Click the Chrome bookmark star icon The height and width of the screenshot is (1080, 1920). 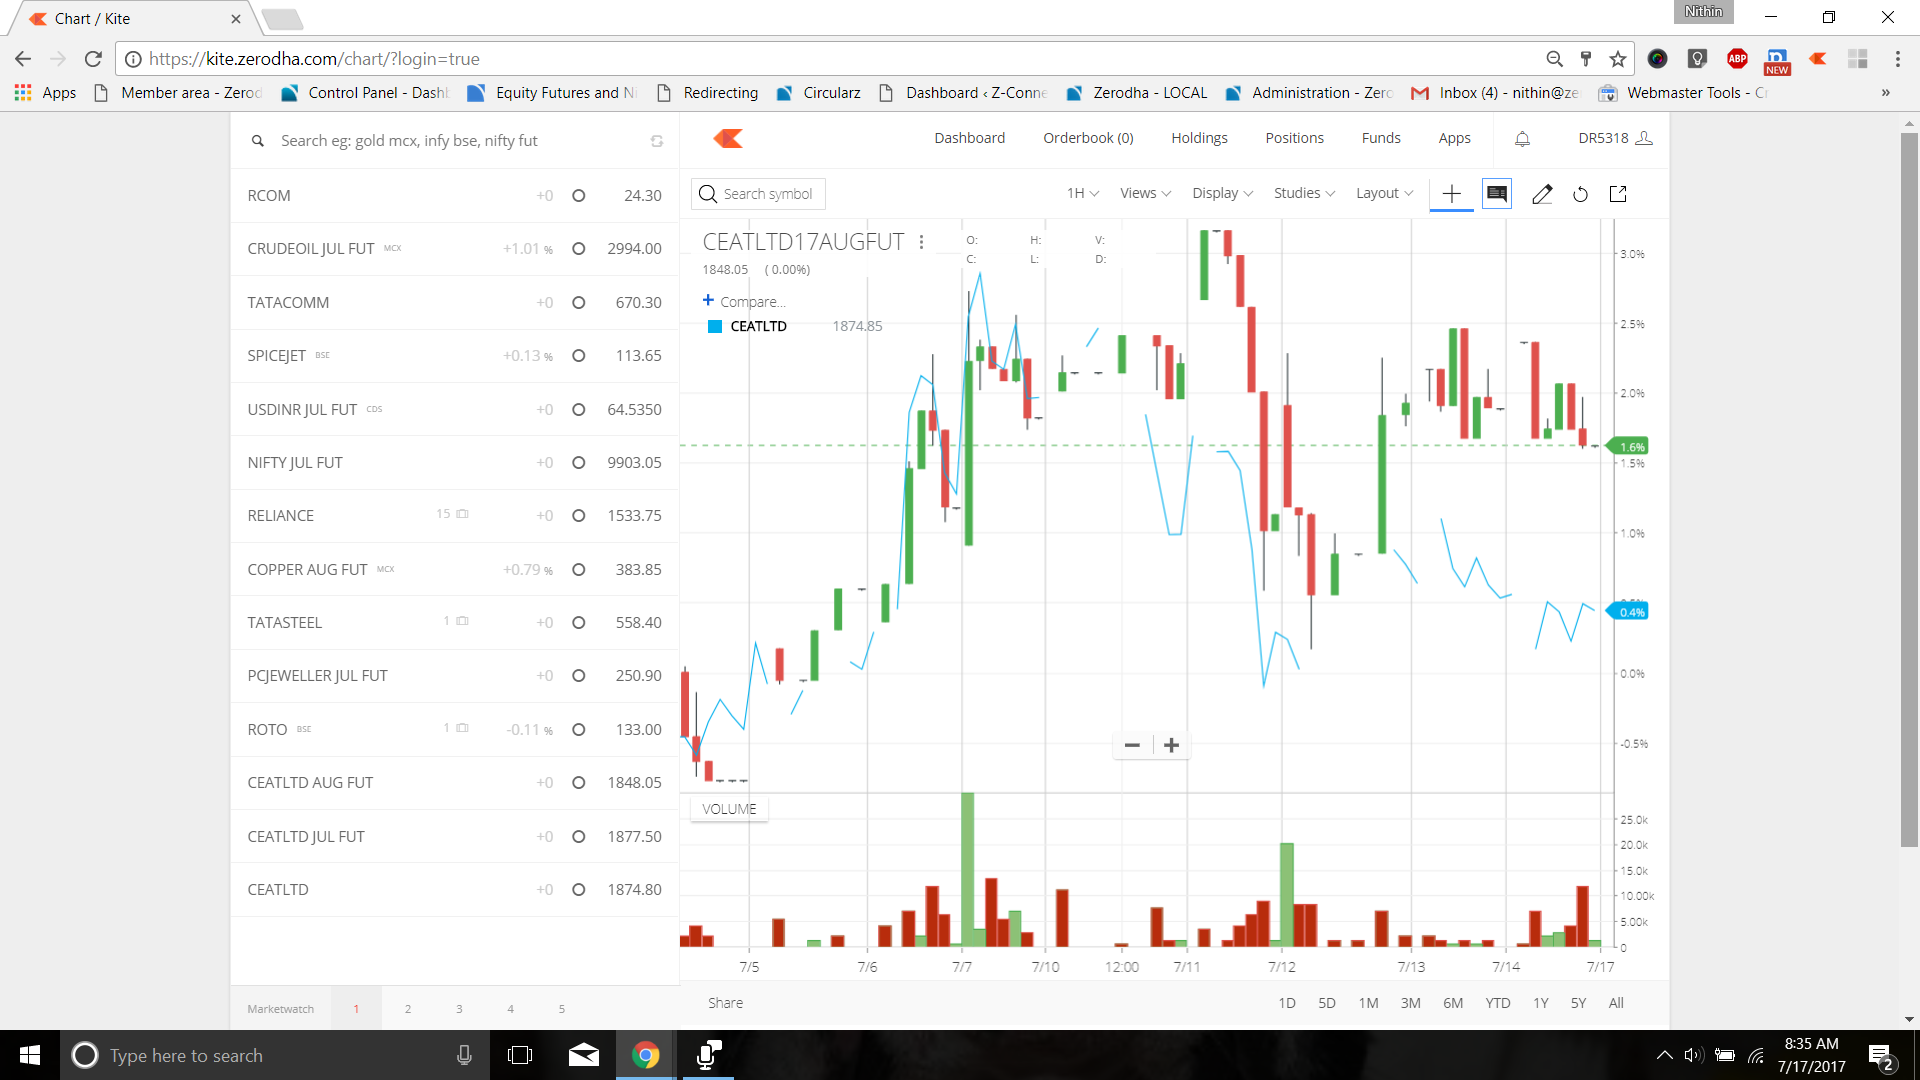1617,59
